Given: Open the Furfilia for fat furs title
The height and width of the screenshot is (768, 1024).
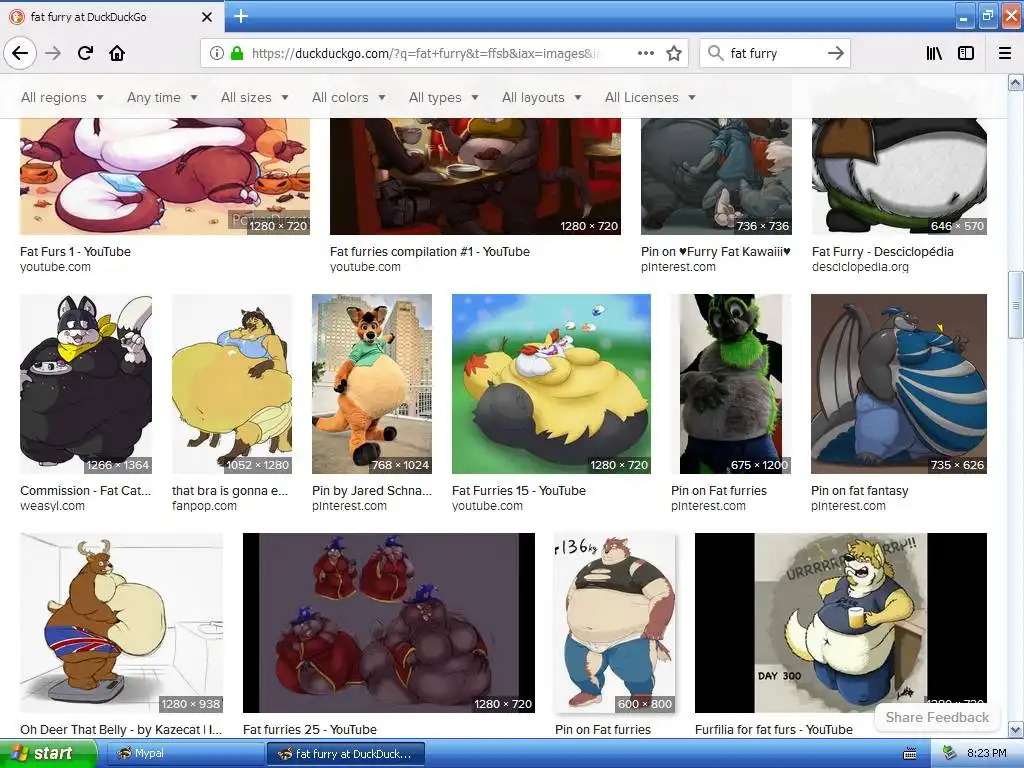Looking at the screenshot, I should [774, 729].
